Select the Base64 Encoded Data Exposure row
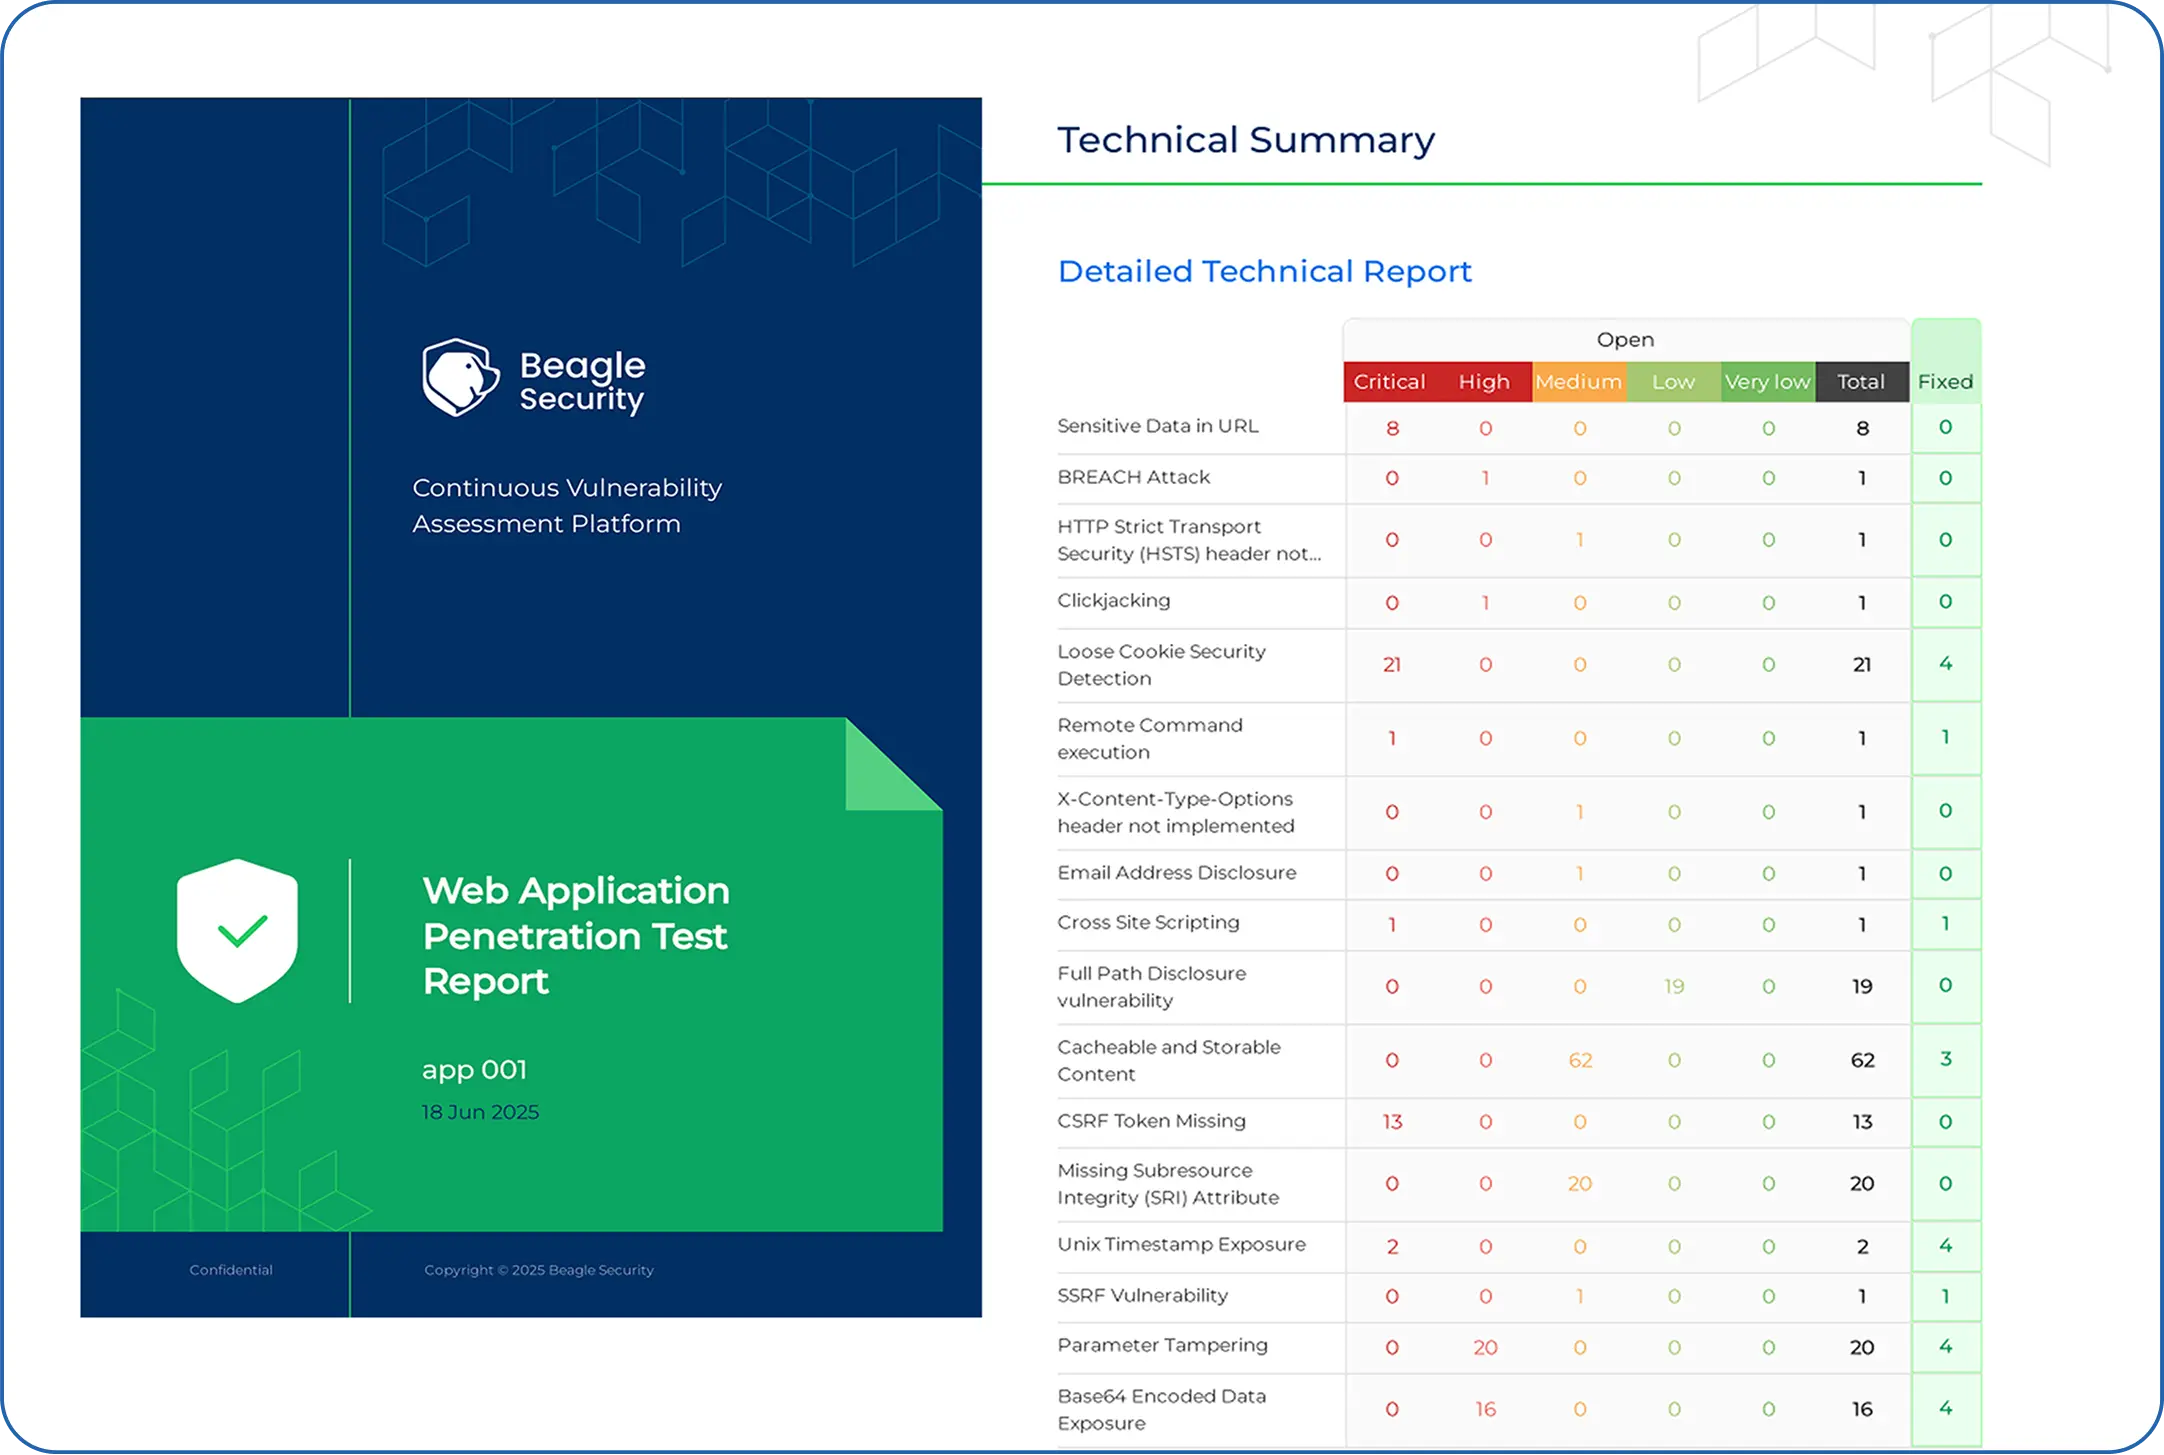The height and width of the screenshot is (1455, 2164). (x=1519, y=1410)
